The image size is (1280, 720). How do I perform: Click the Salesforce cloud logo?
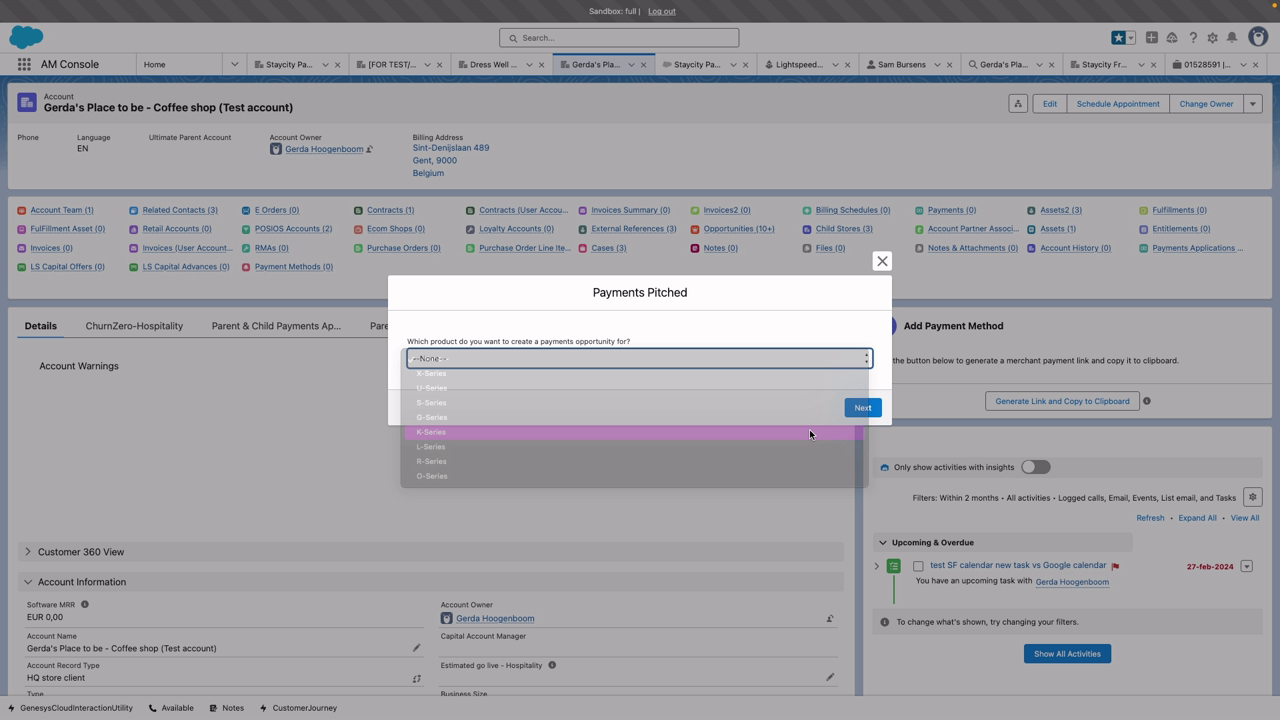pyautogui.click(x=26, y=37)
